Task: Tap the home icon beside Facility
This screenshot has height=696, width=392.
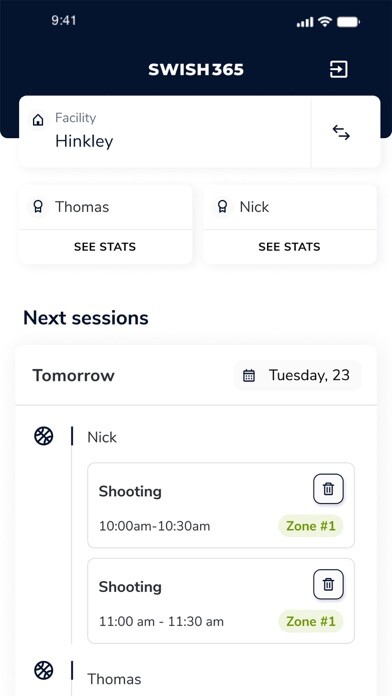Action: pyautogui.click(x=39, y=120)
